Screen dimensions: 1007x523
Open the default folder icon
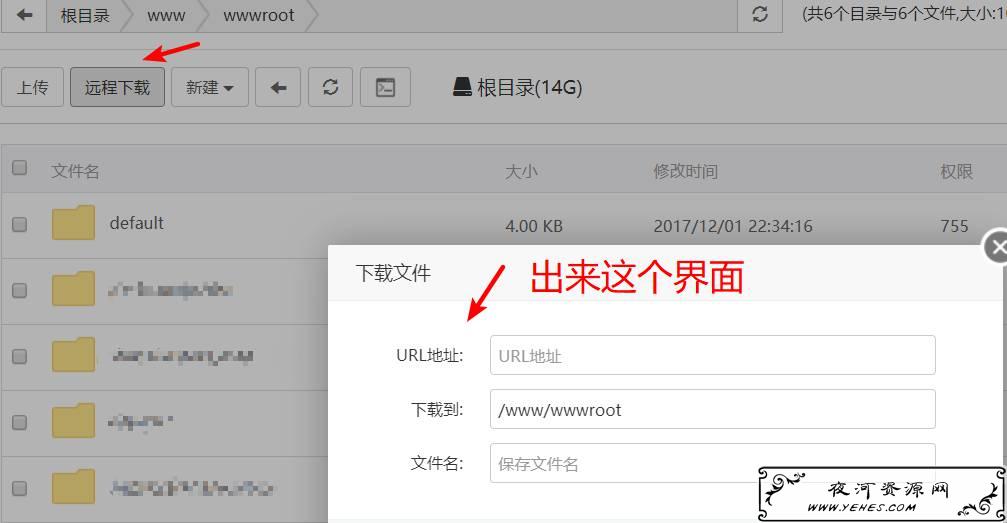click(x=73, y=222)
